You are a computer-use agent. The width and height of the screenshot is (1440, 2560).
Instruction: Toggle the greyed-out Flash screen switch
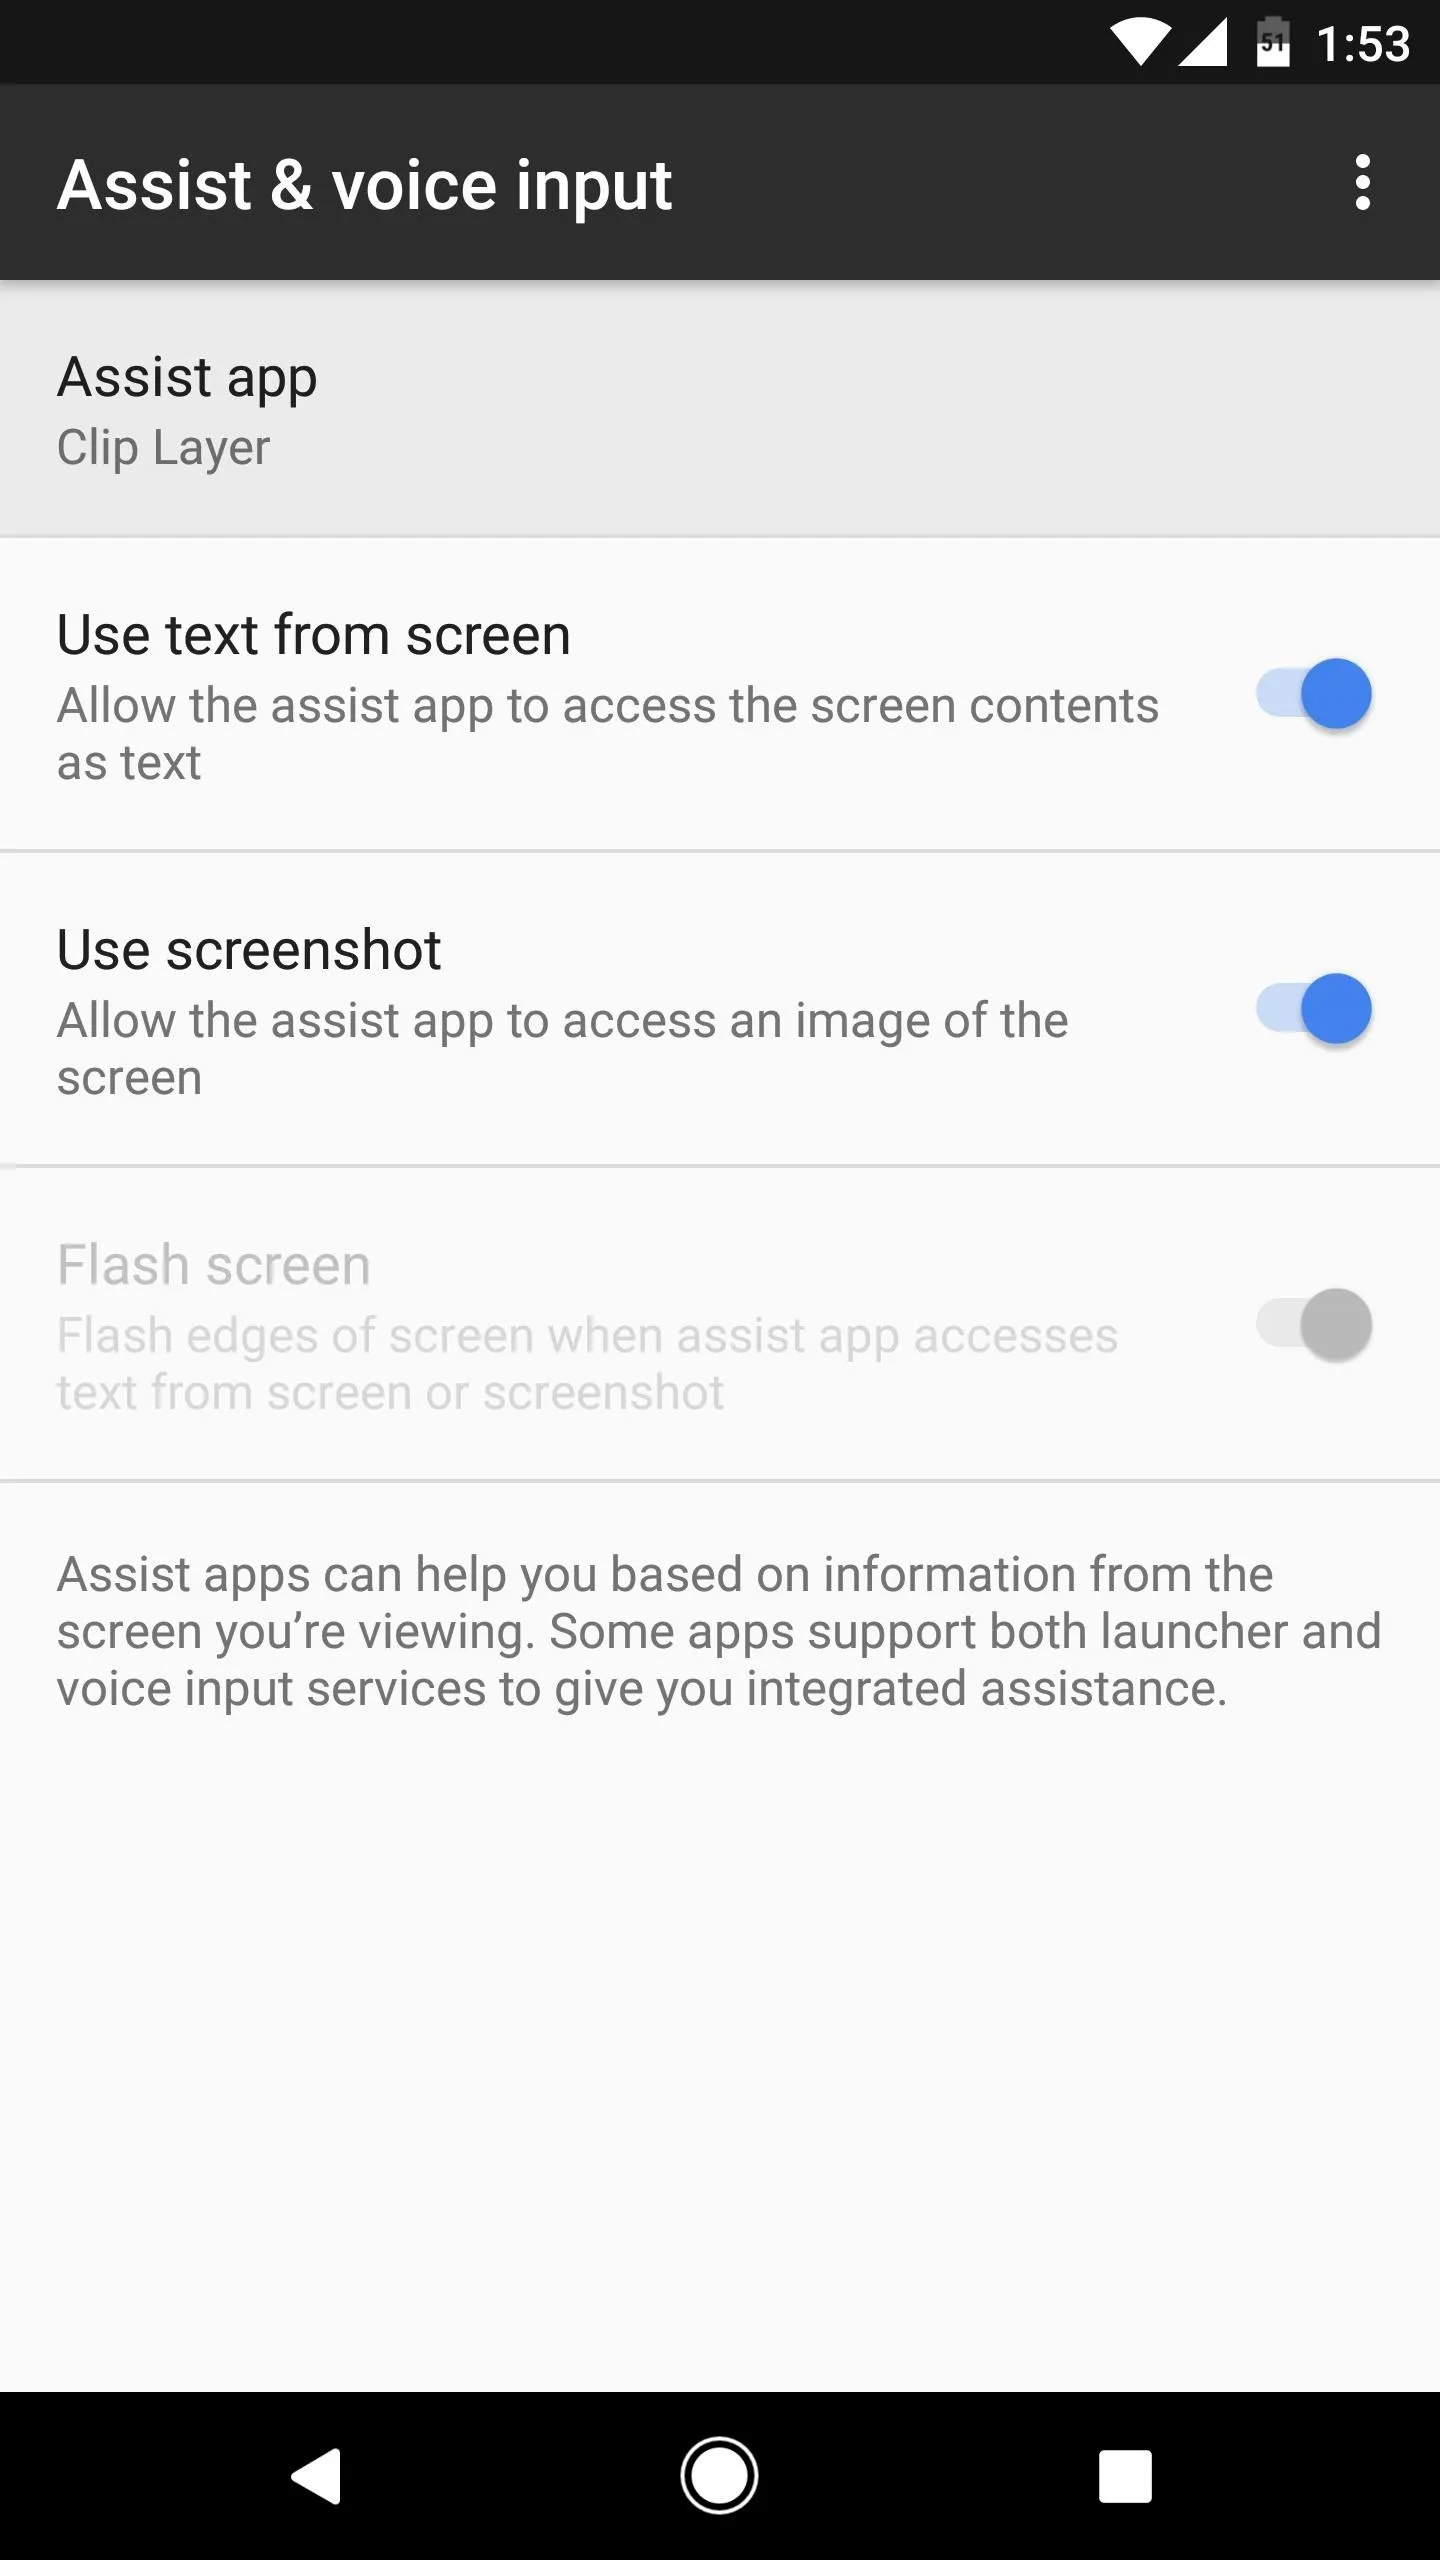pos(1314,1324)
